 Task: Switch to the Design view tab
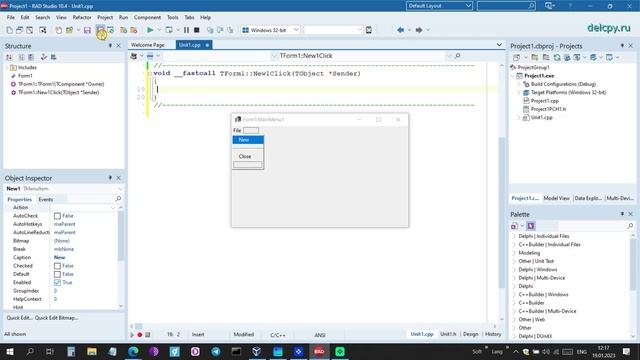tap(470, 334)
